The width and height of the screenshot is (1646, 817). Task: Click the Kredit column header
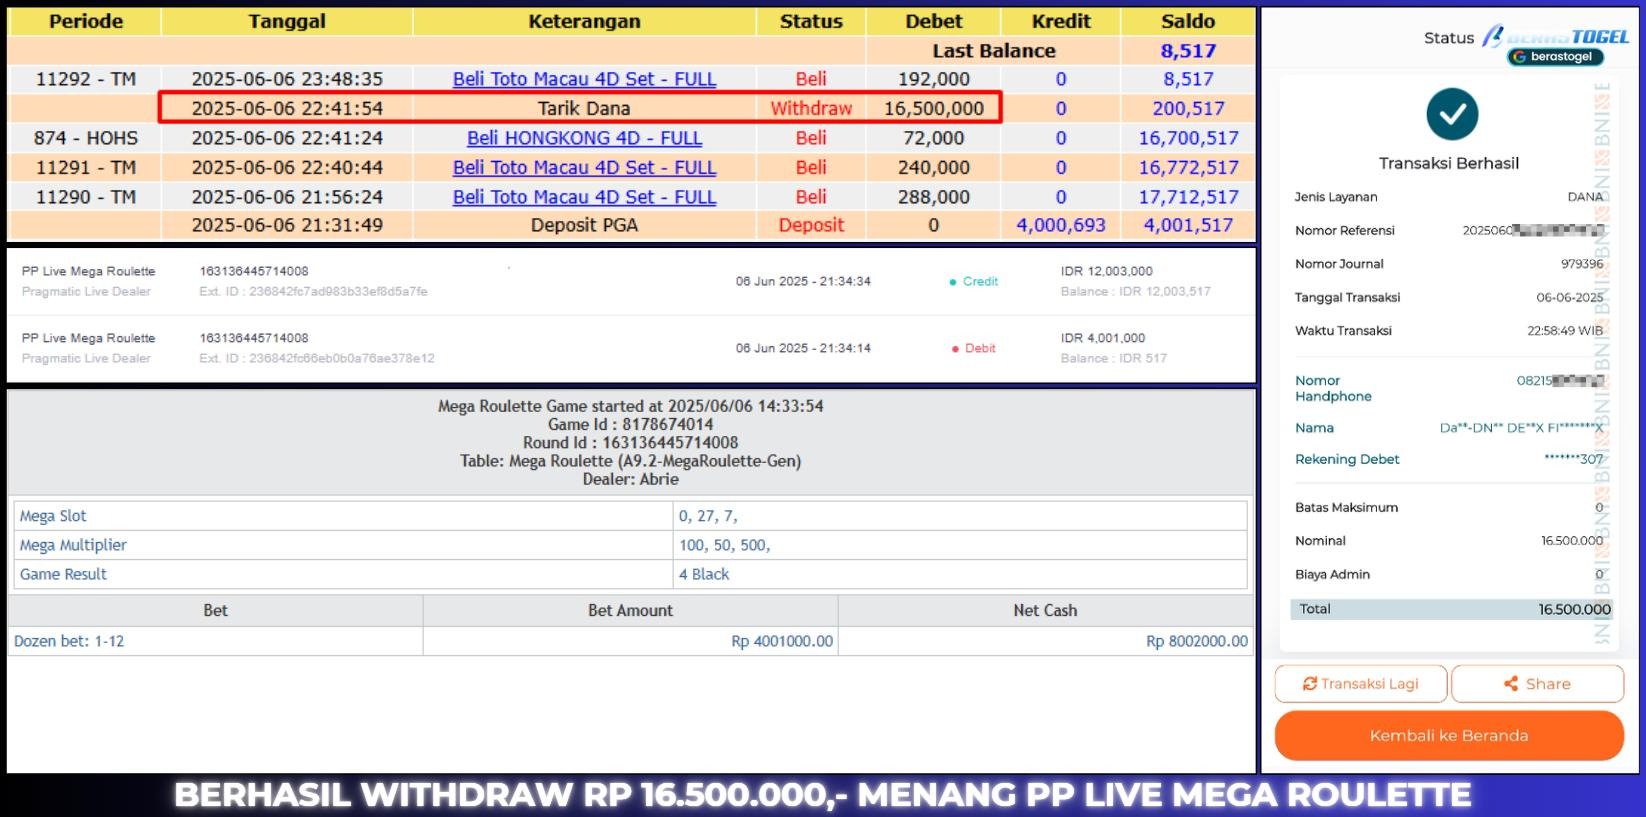[x=1061, y=21]
